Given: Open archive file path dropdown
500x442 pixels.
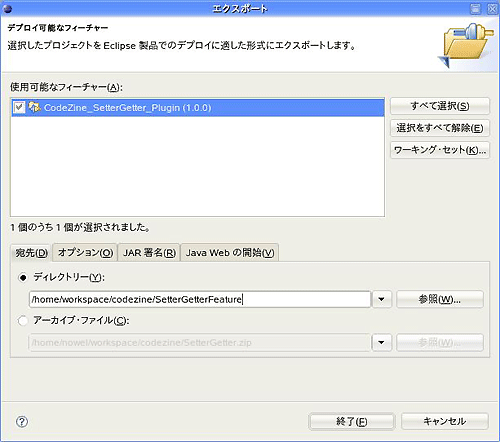Looking at the screenshot, I should 381,342.
